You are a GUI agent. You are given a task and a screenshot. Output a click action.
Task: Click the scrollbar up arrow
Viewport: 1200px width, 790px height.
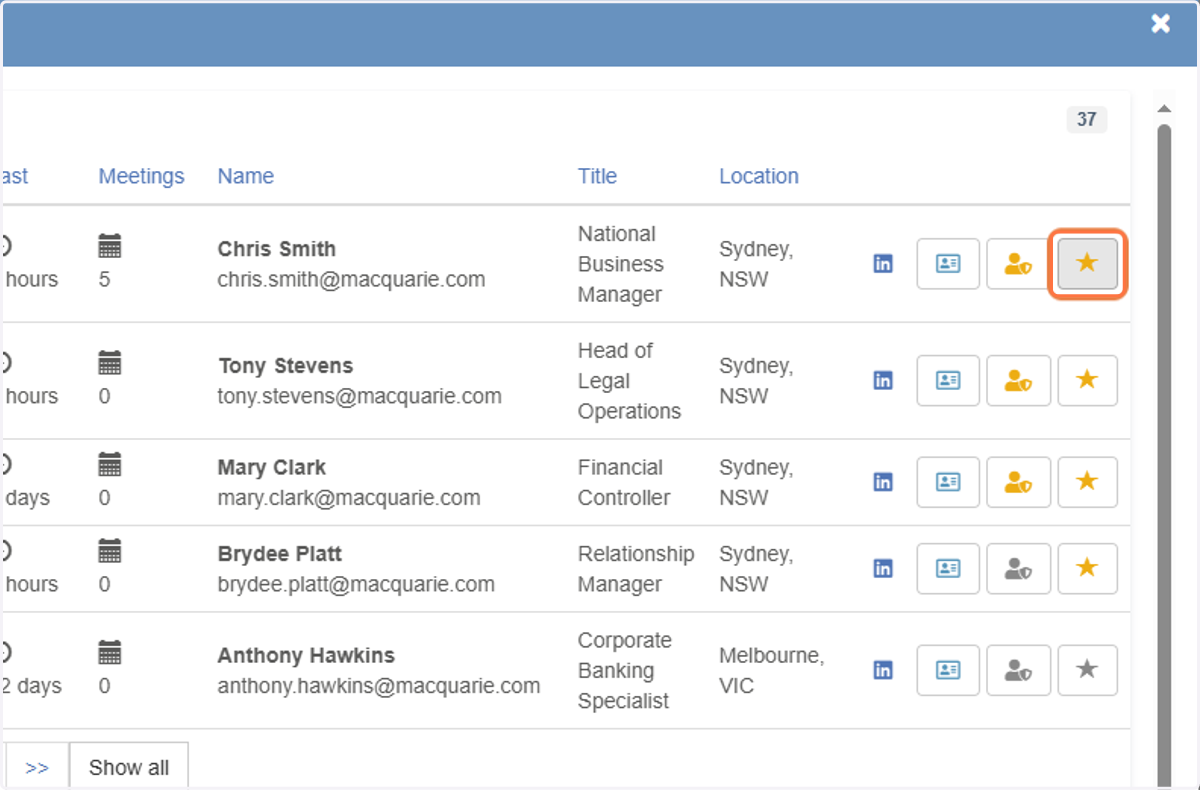[x=1164, y=108]
